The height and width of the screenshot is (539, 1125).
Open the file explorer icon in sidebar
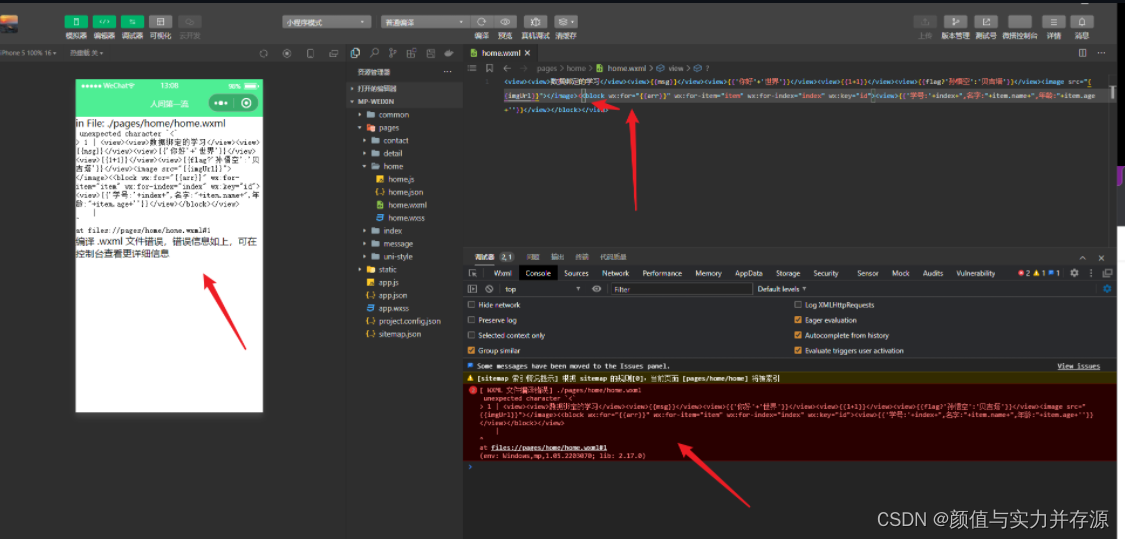click(355, 53)
